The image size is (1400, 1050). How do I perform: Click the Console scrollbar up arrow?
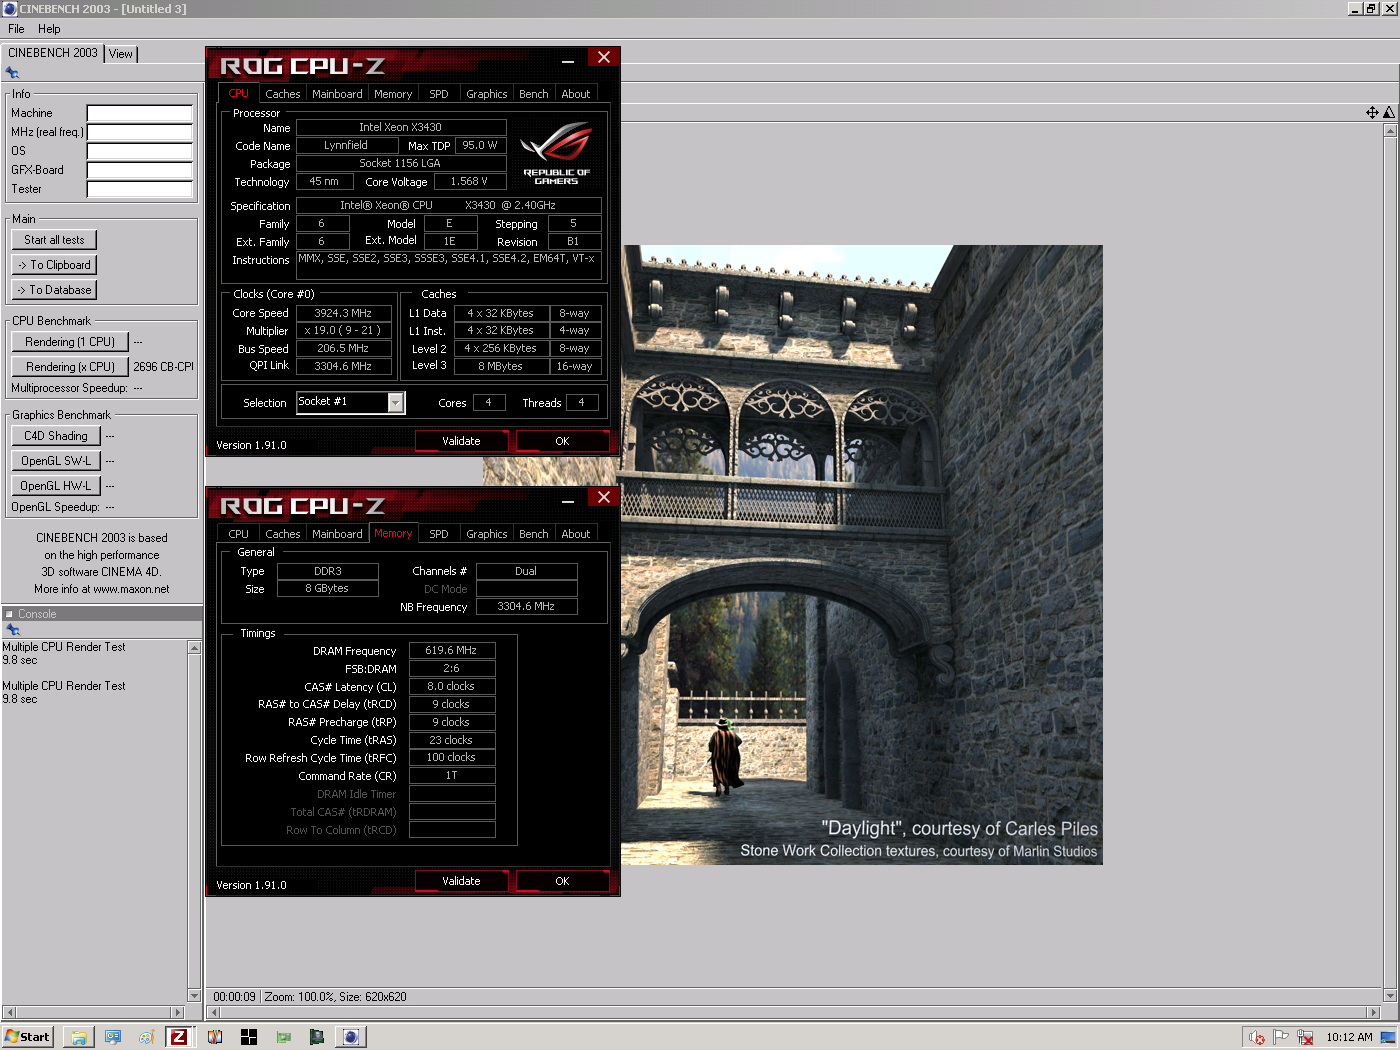coord(194,648)
